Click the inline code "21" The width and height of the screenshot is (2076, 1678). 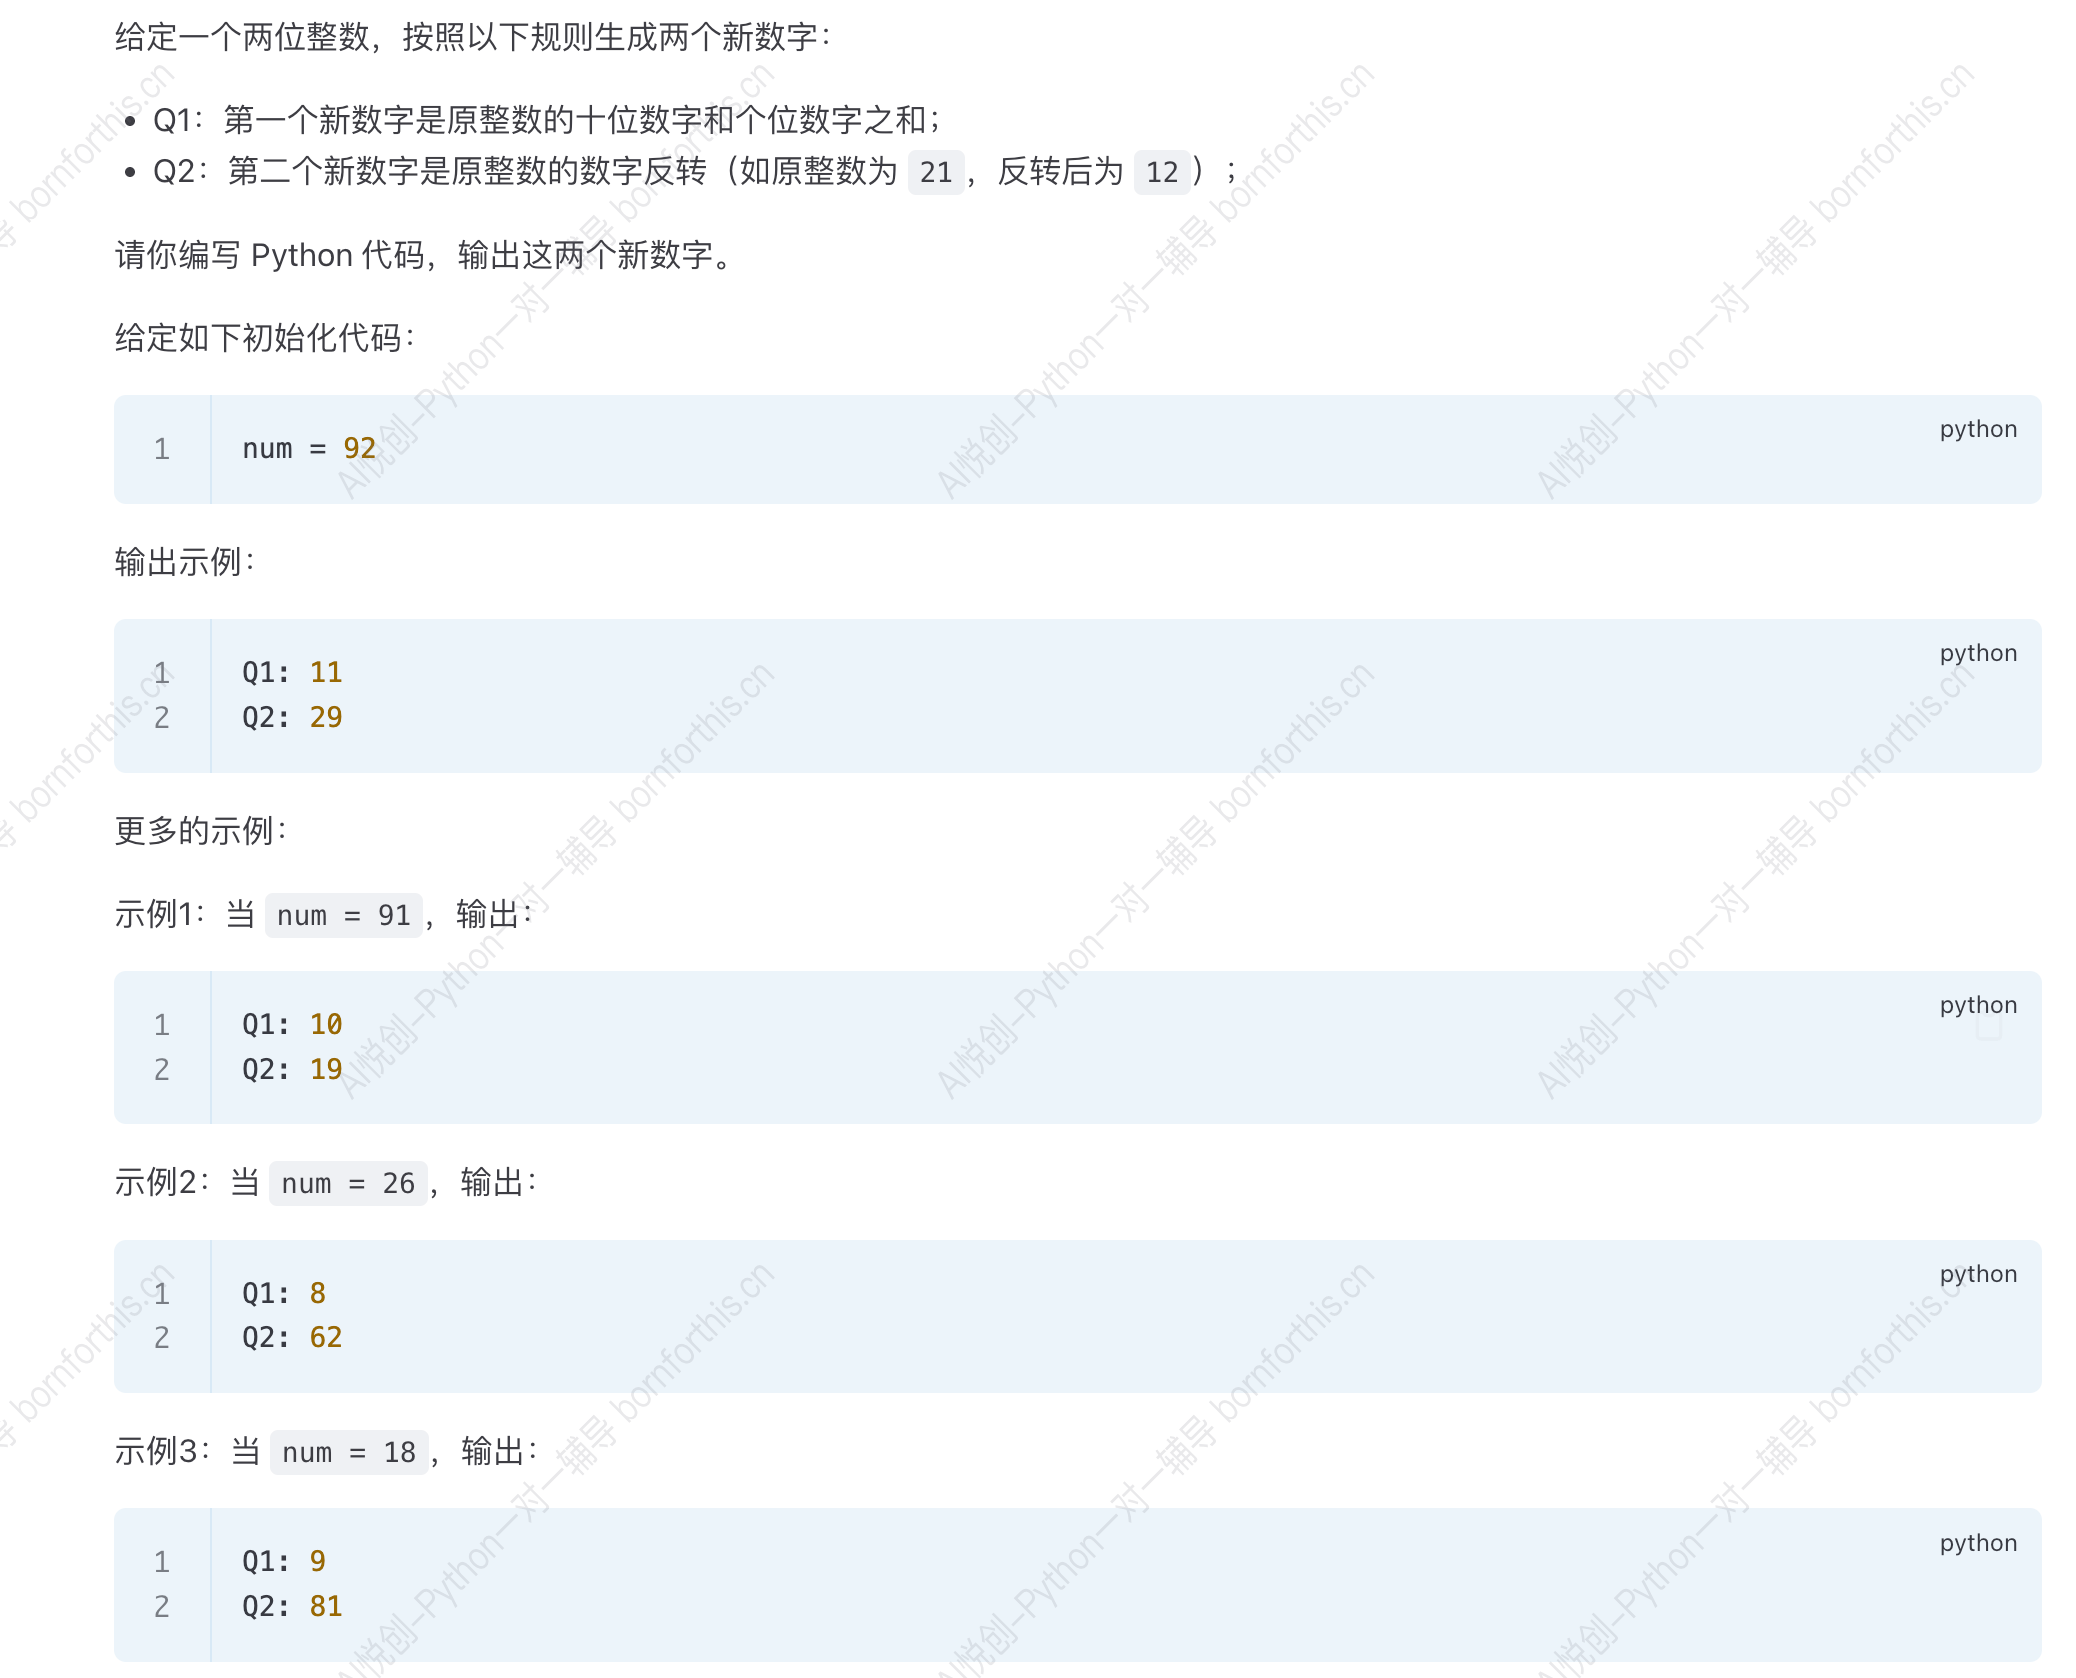[x=936, y=172]
